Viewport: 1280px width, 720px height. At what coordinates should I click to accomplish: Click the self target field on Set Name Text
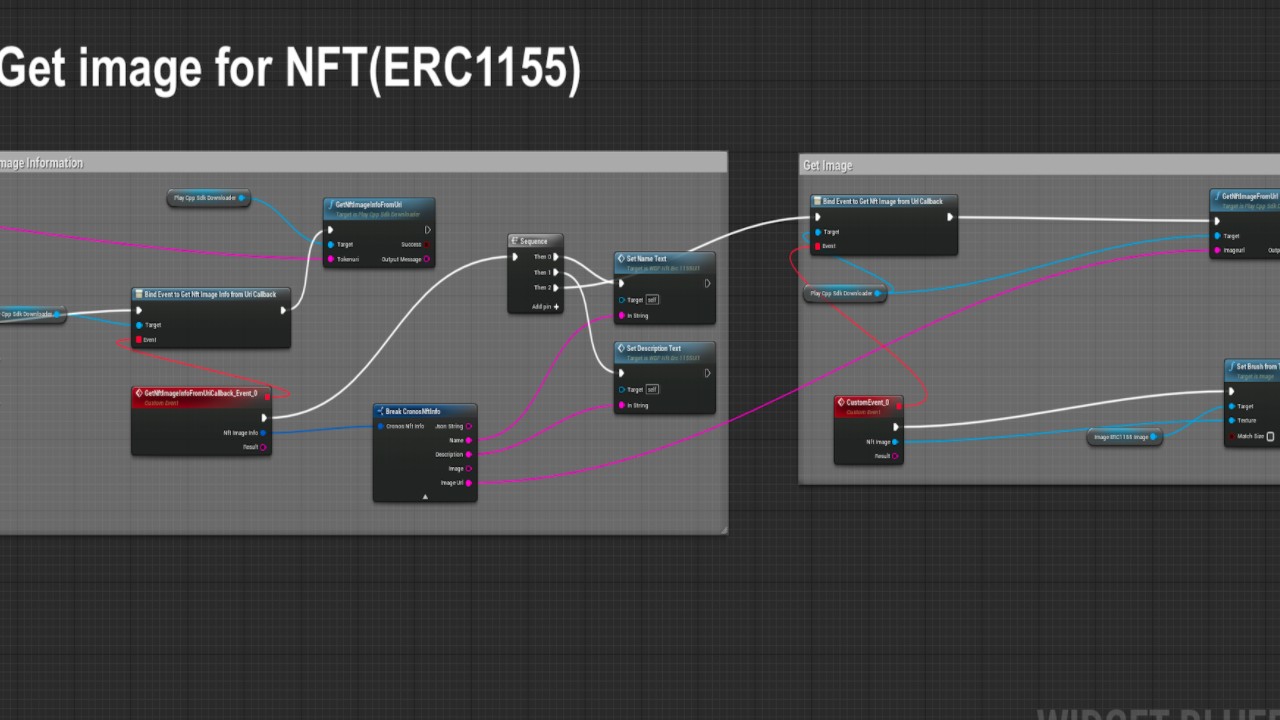pos(652,300)
